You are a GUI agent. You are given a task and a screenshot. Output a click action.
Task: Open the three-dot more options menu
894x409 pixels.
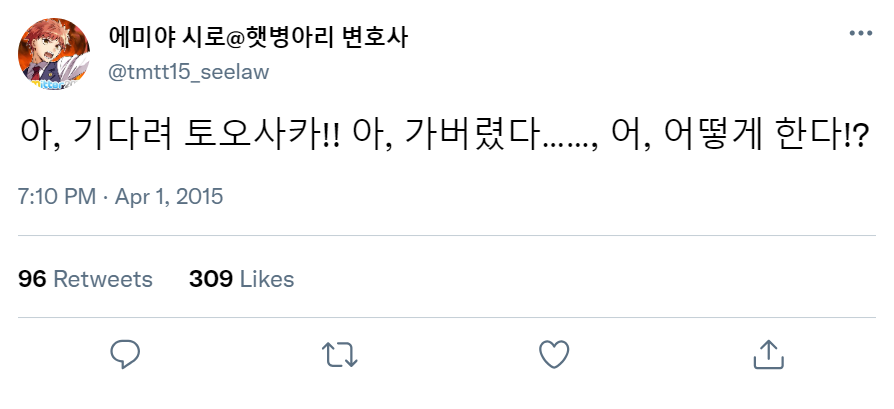(861, 34)
